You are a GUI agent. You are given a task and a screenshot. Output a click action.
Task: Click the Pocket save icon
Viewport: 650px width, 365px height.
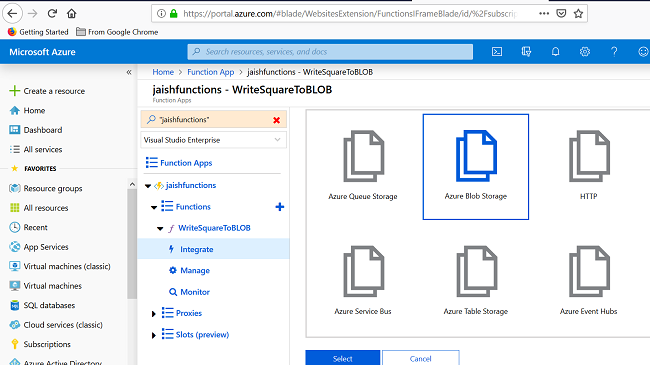coord(561,14)
